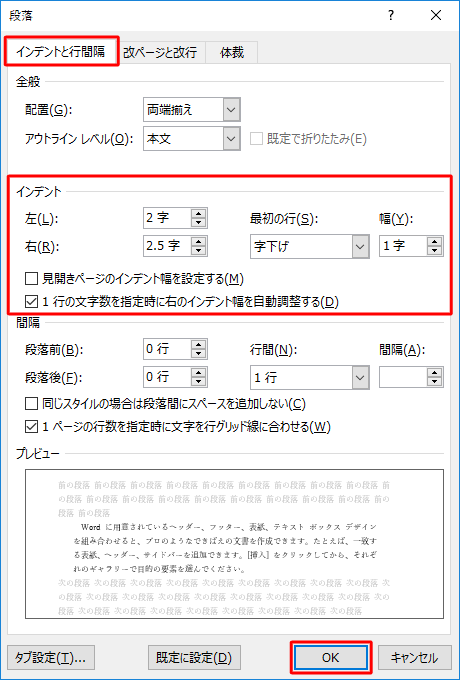The height and width of the screenshot is (680, 460).
Task: Click the 左 indent field showing 2 字
Action: pyautogui.click(x=167, y=218)
